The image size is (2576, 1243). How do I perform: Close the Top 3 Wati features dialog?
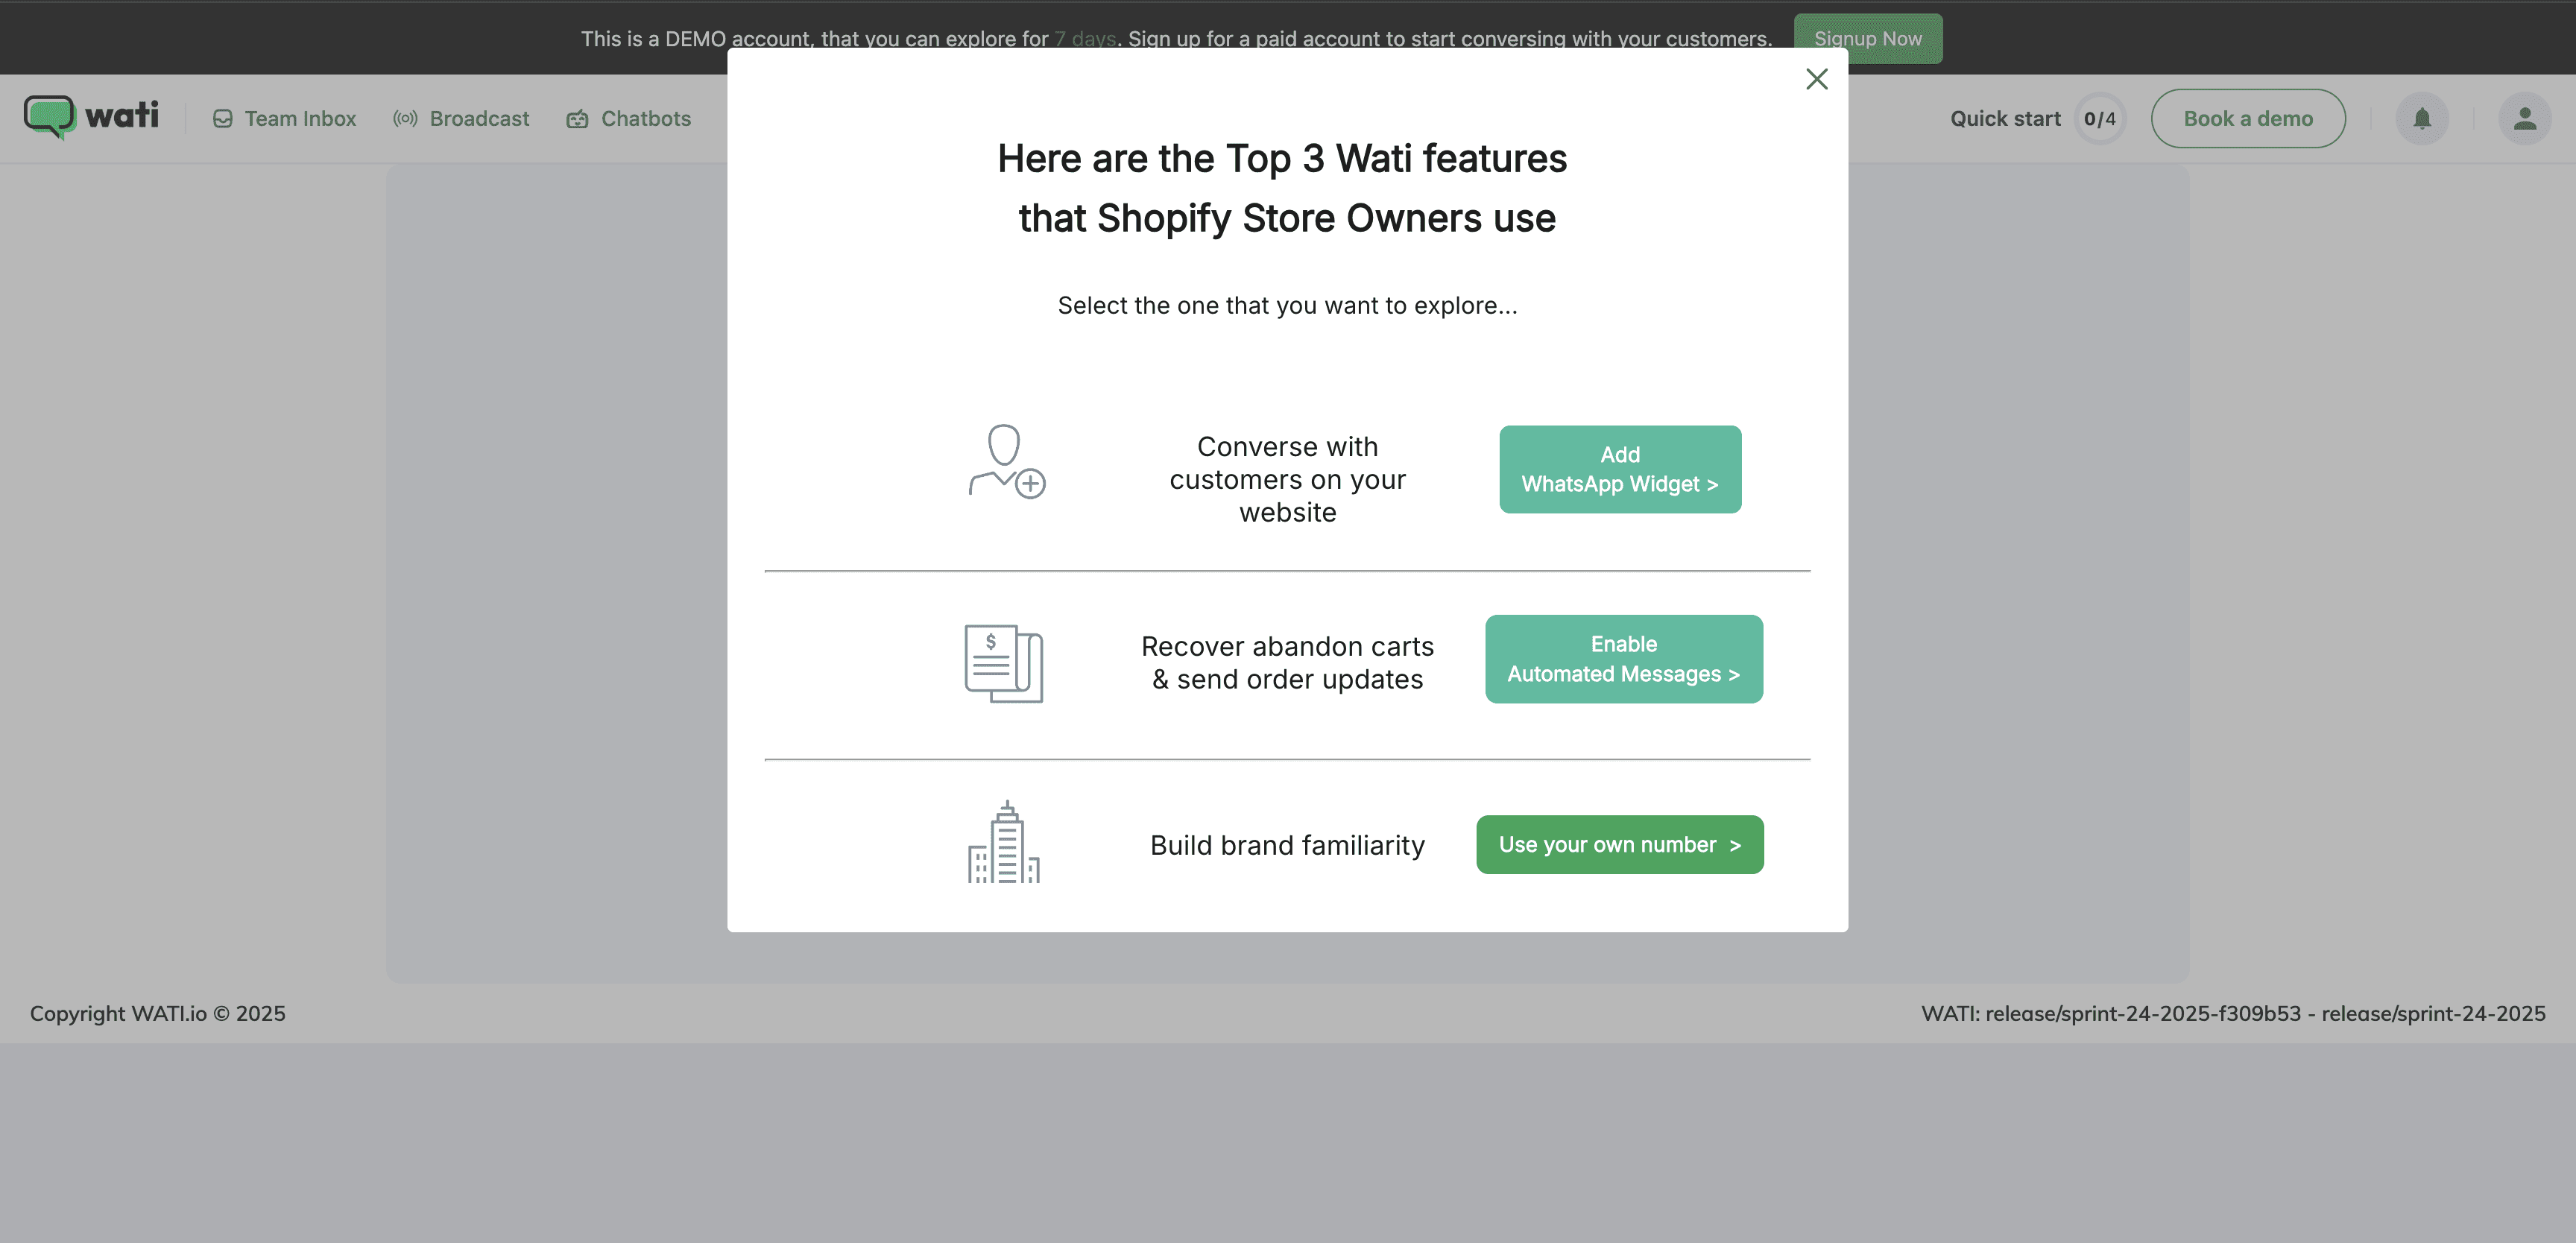pos(1816,79)
